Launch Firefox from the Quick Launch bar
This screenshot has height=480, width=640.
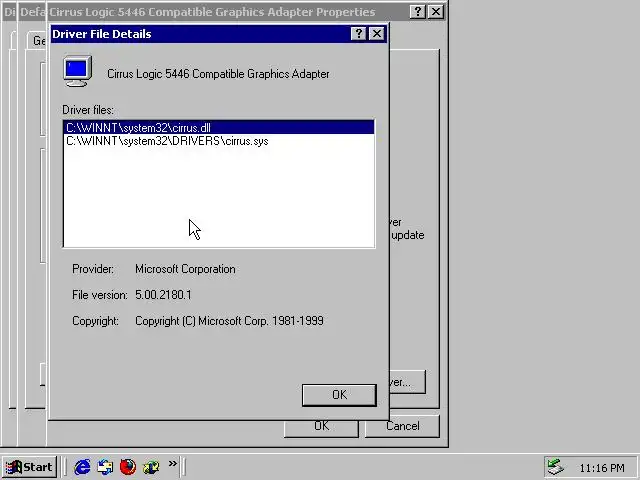pyautogui.click(x=128, y=467)
